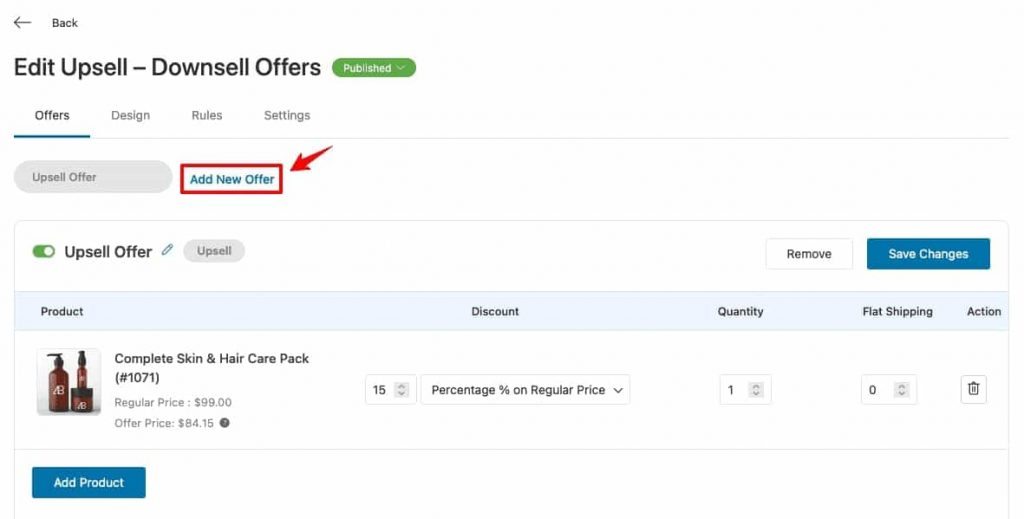
Task: Click the back arrow icon
Action: (22, 22)
